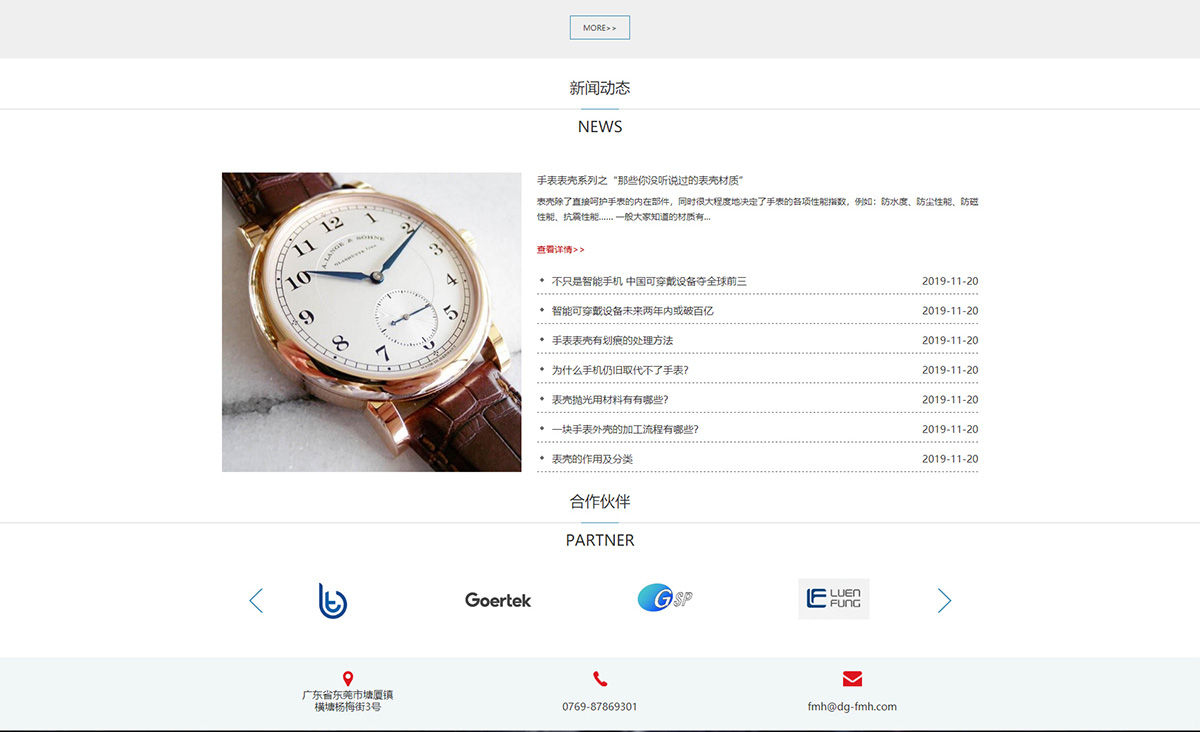Click the 合作伙伴 PARTNER section heading
The width and height of the screenshot is (1200, 732).
tap(599, 501)
